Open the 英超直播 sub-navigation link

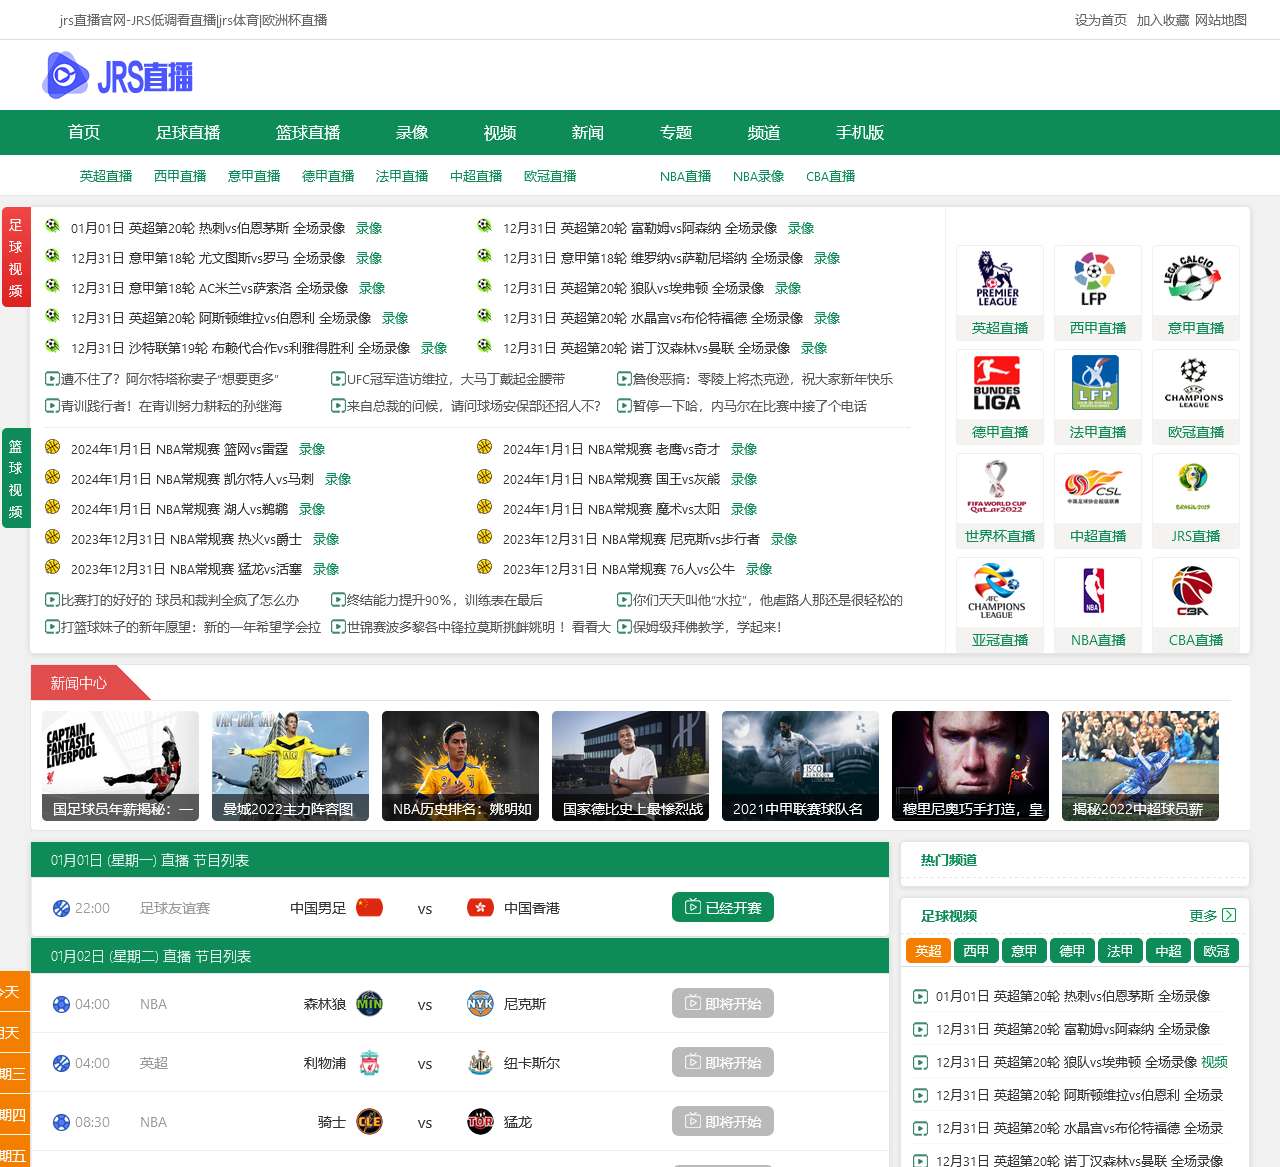coord(106,176)
